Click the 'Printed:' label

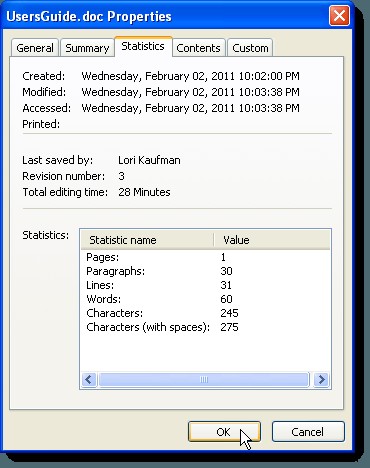[41, 124]
